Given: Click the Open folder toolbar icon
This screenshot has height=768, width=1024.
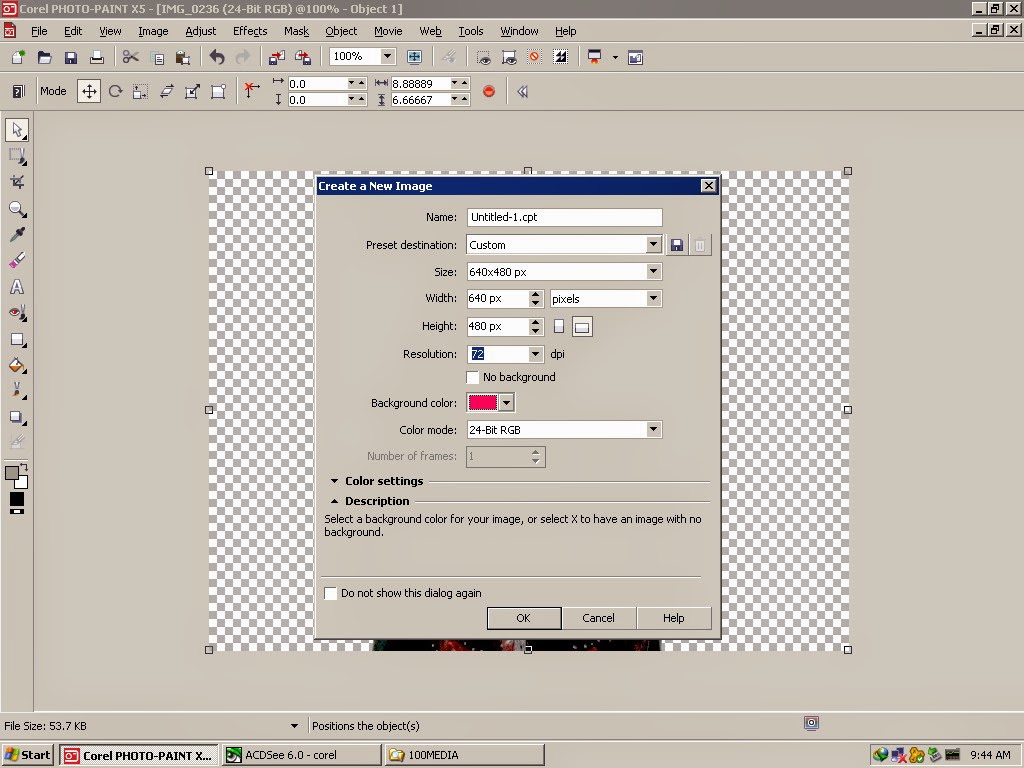Looking at the screenshot, I should [x=44, y=57].
